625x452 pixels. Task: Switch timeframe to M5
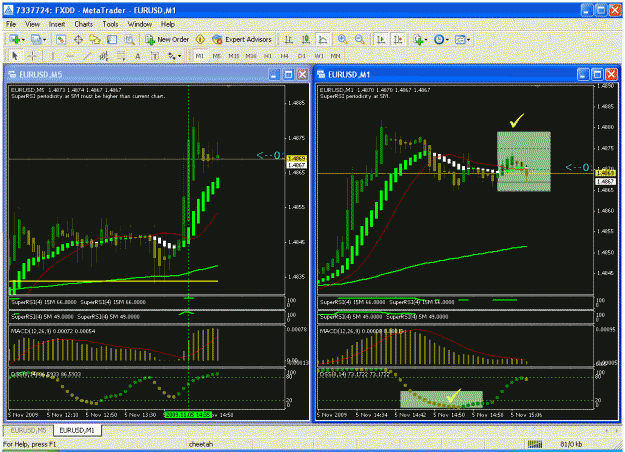pyautogui.click(x=216, y=56)
